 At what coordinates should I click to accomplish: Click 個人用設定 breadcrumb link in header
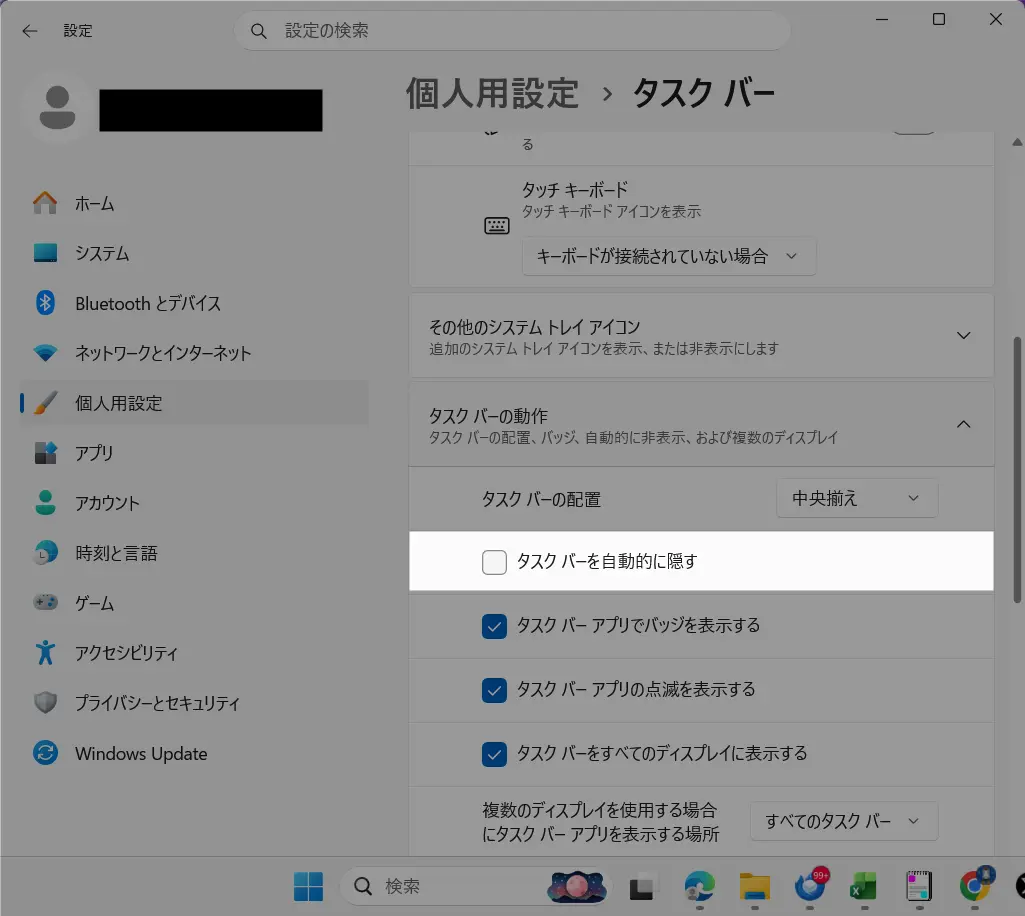pyautogui.click(x=492, y=93)
